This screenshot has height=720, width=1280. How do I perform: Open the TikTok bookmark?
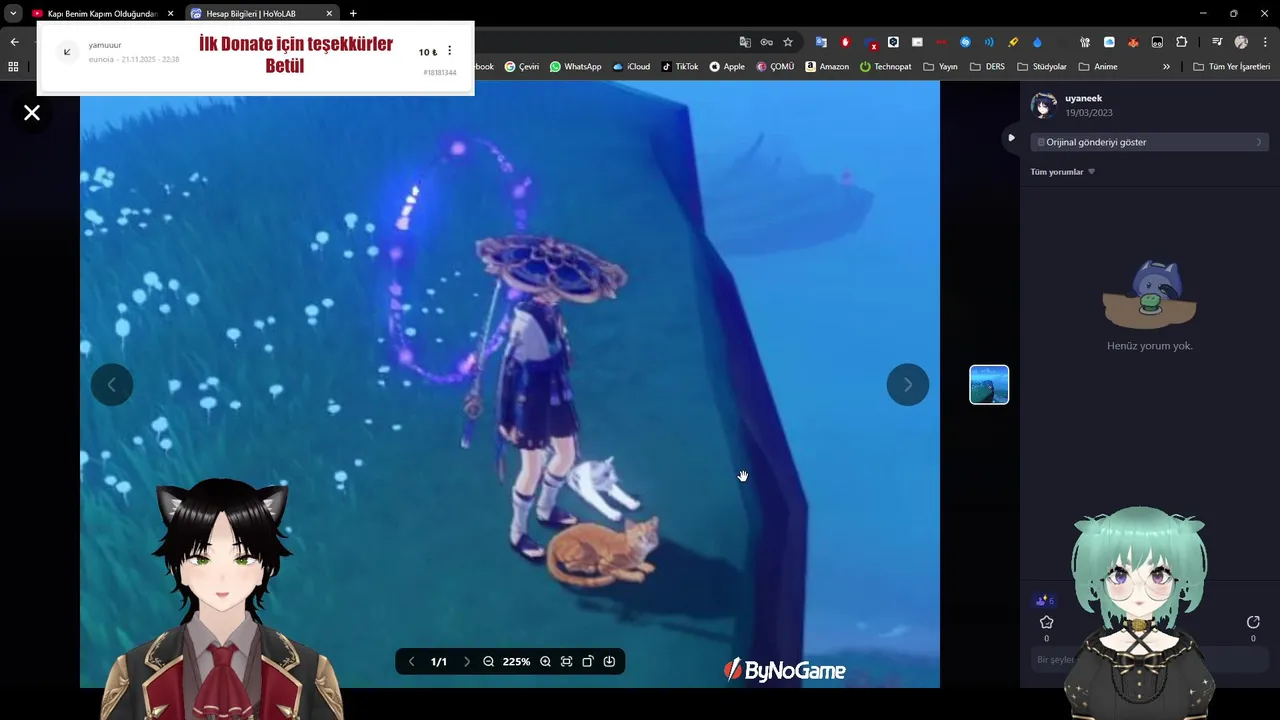[680, 67]
